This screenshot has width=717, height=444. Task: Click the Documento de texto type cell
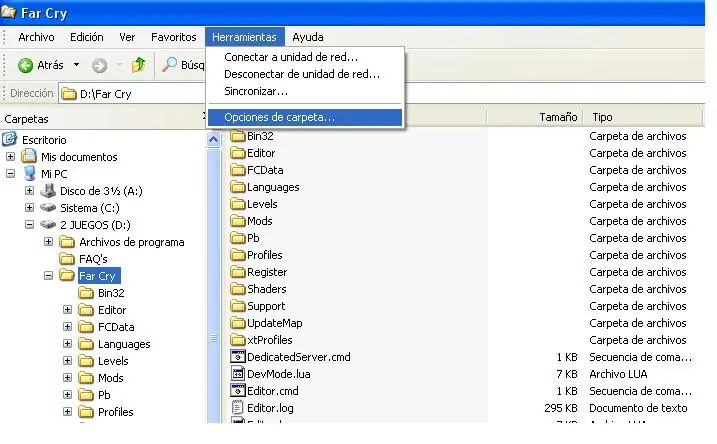638,408
